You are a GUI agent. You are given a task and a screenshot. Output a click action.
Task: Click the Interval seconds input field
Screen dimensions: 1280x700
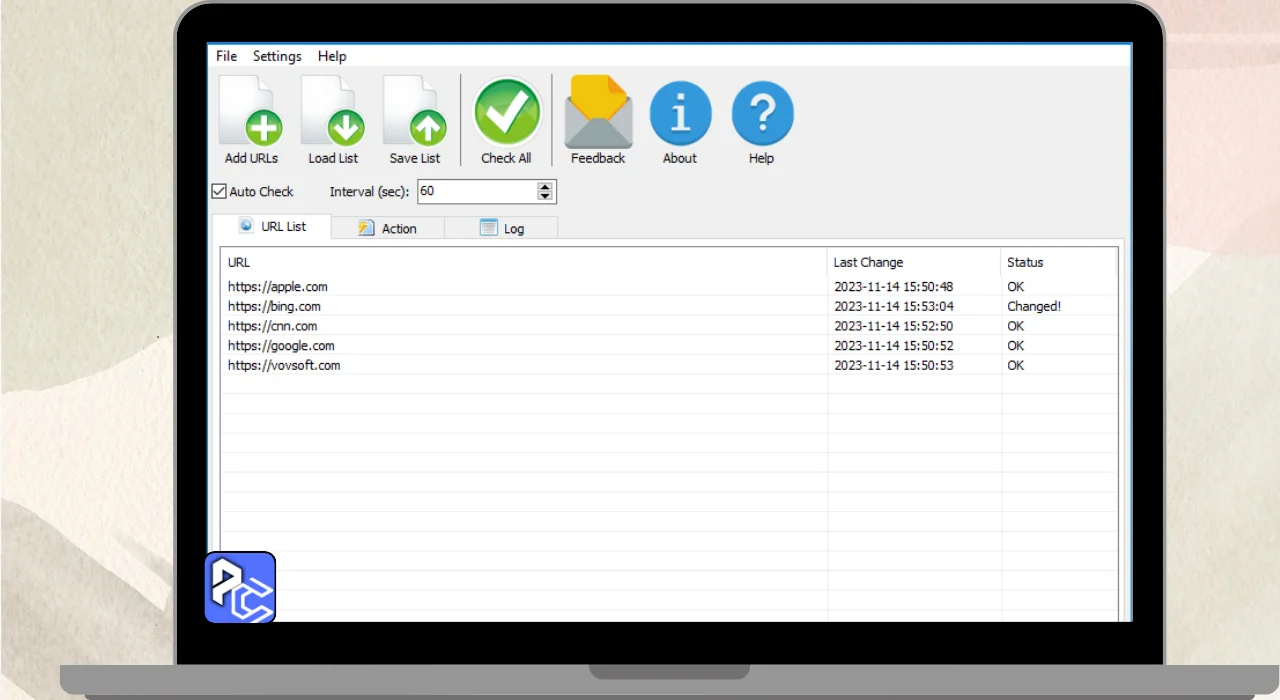click(475, 191)
